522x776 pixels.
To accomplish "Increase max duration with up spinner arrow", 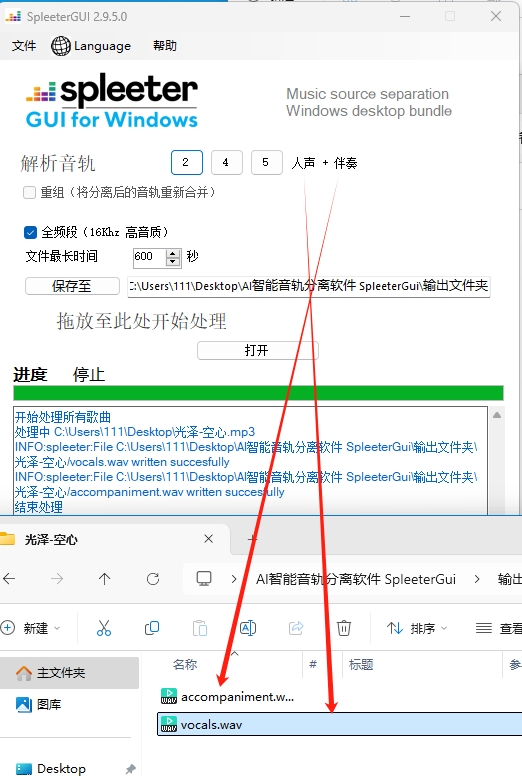I will point(173,253).
